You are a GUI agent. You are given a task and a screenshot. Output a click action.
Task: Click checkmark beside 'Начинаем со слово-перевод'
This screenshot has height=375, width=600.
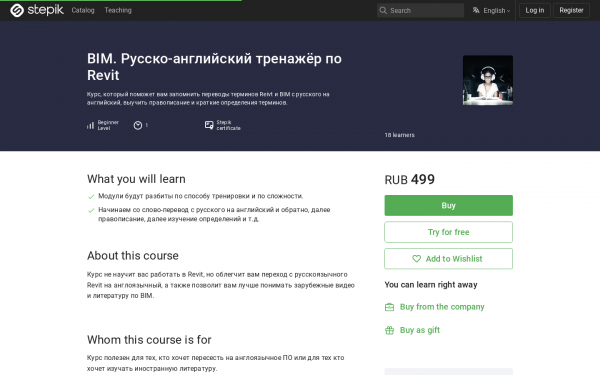(x=91, y=210)
